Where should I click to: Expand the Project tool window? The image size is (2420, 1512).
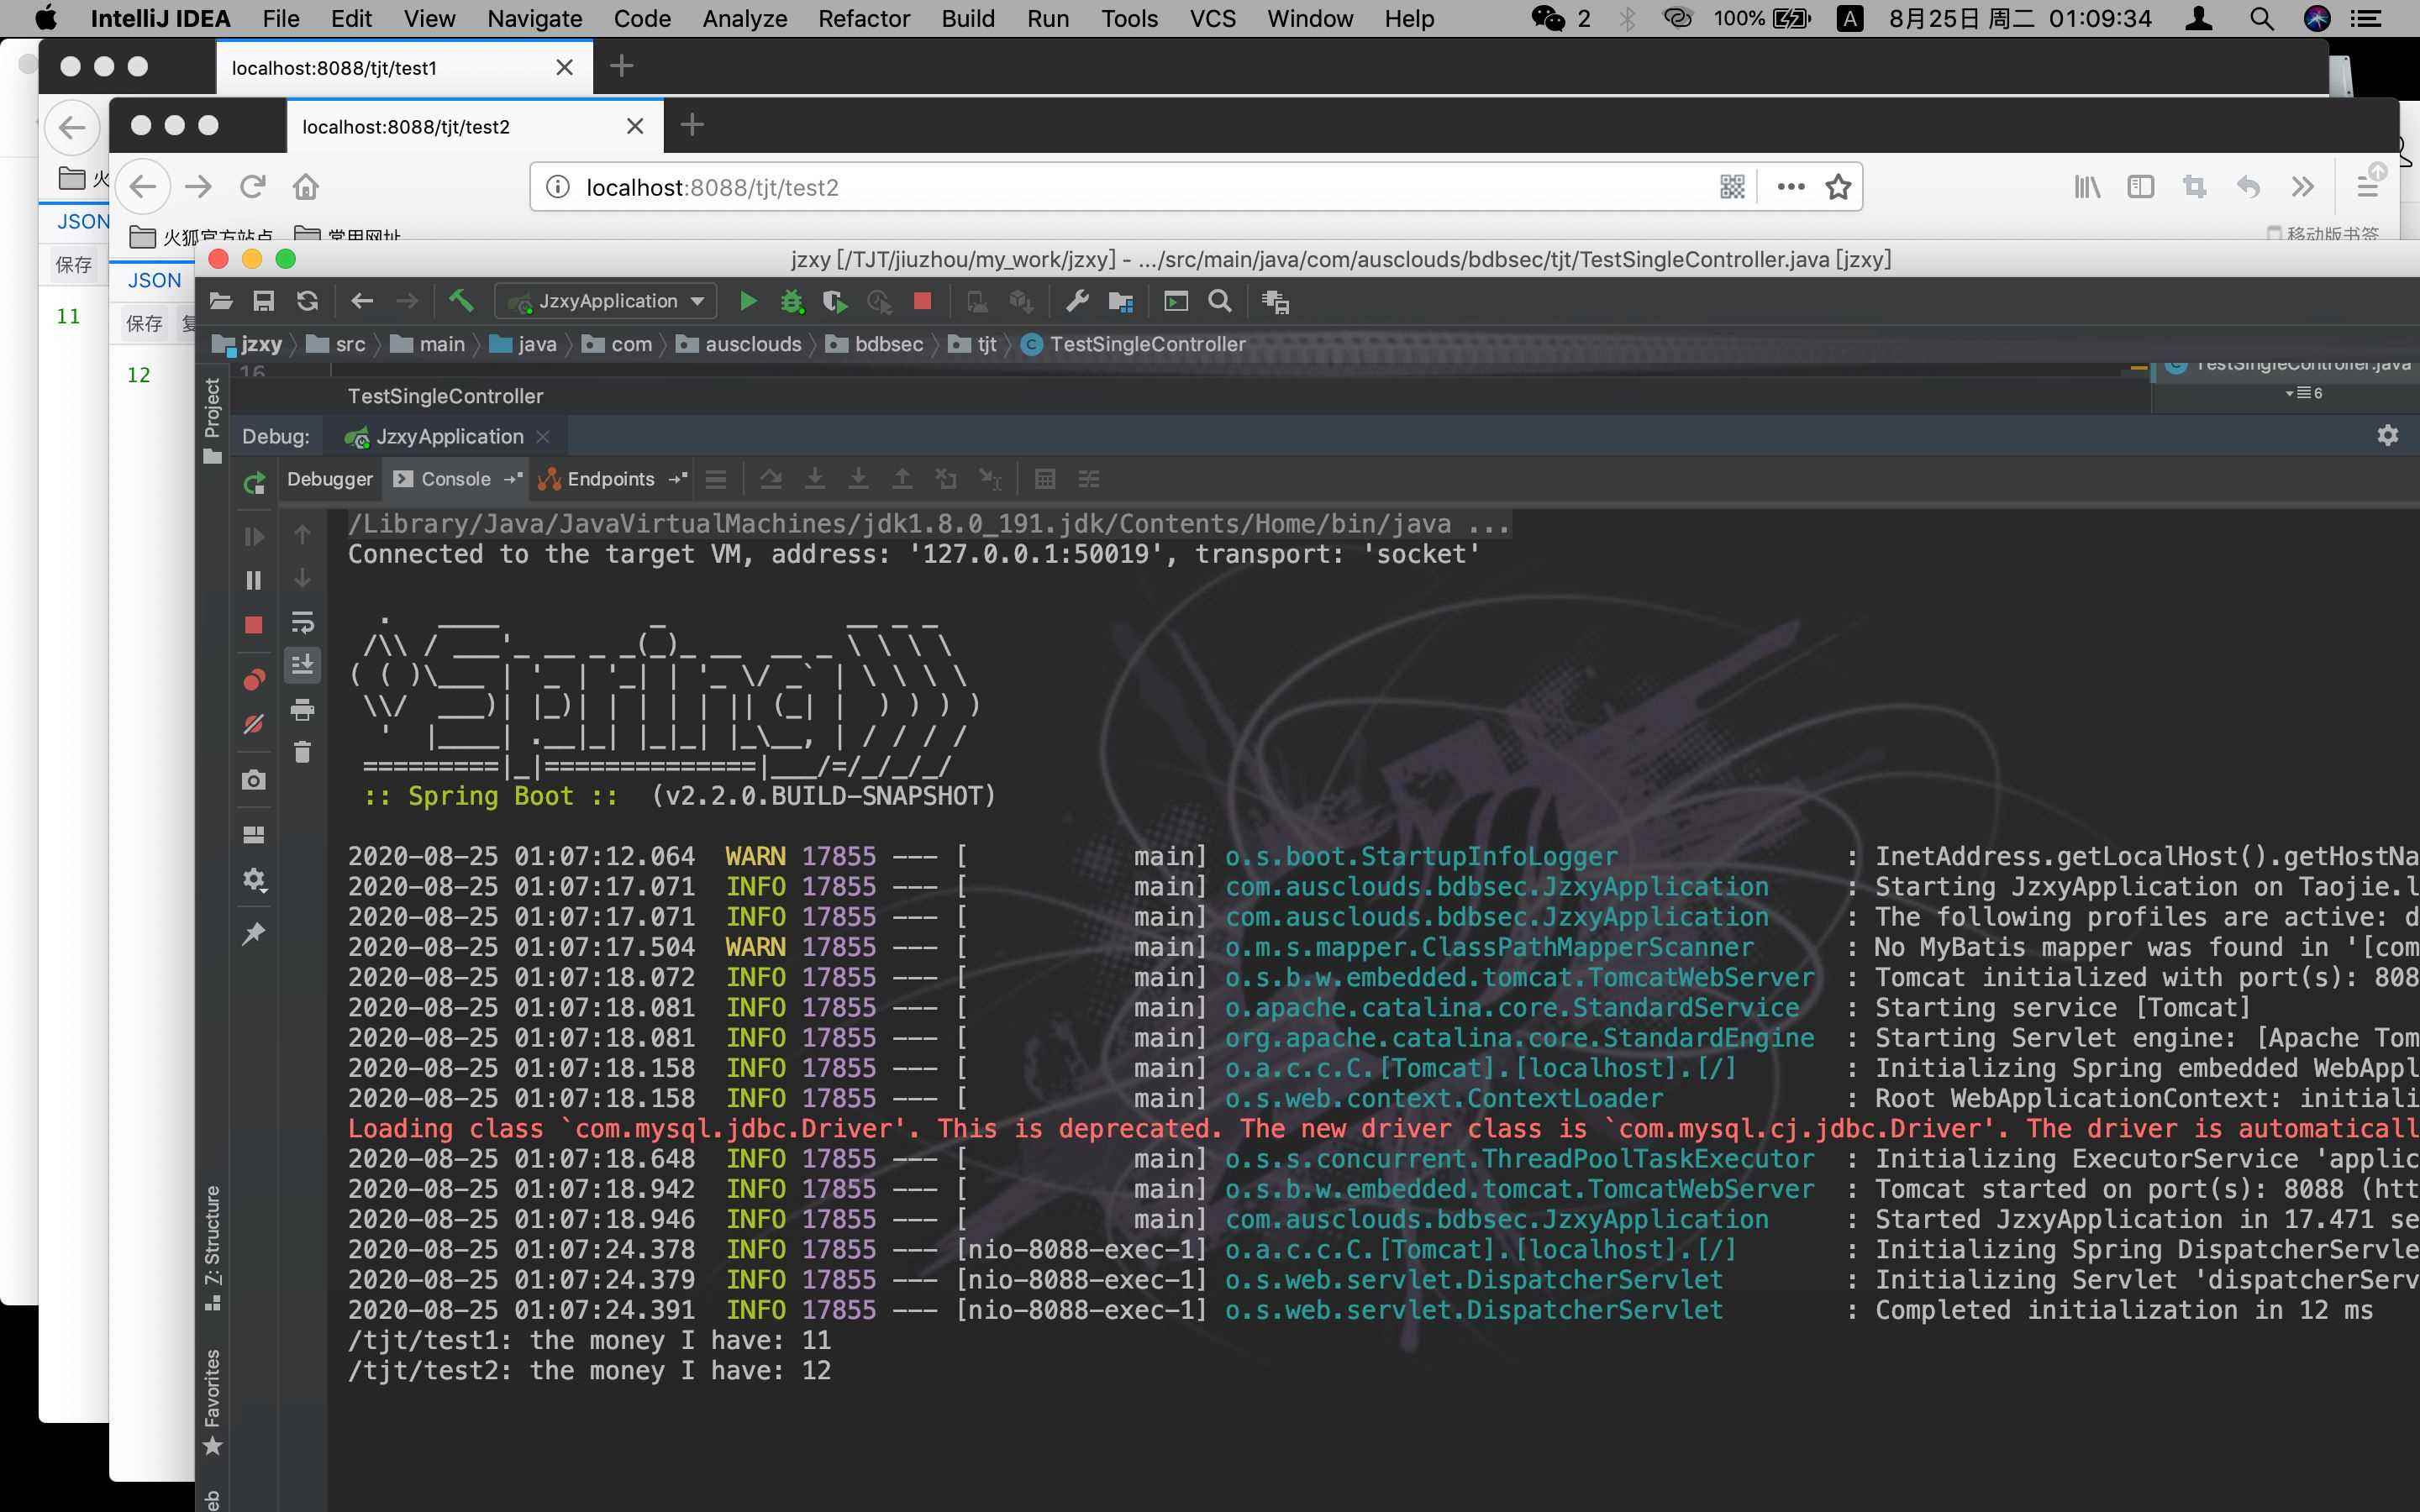(212, 408)
